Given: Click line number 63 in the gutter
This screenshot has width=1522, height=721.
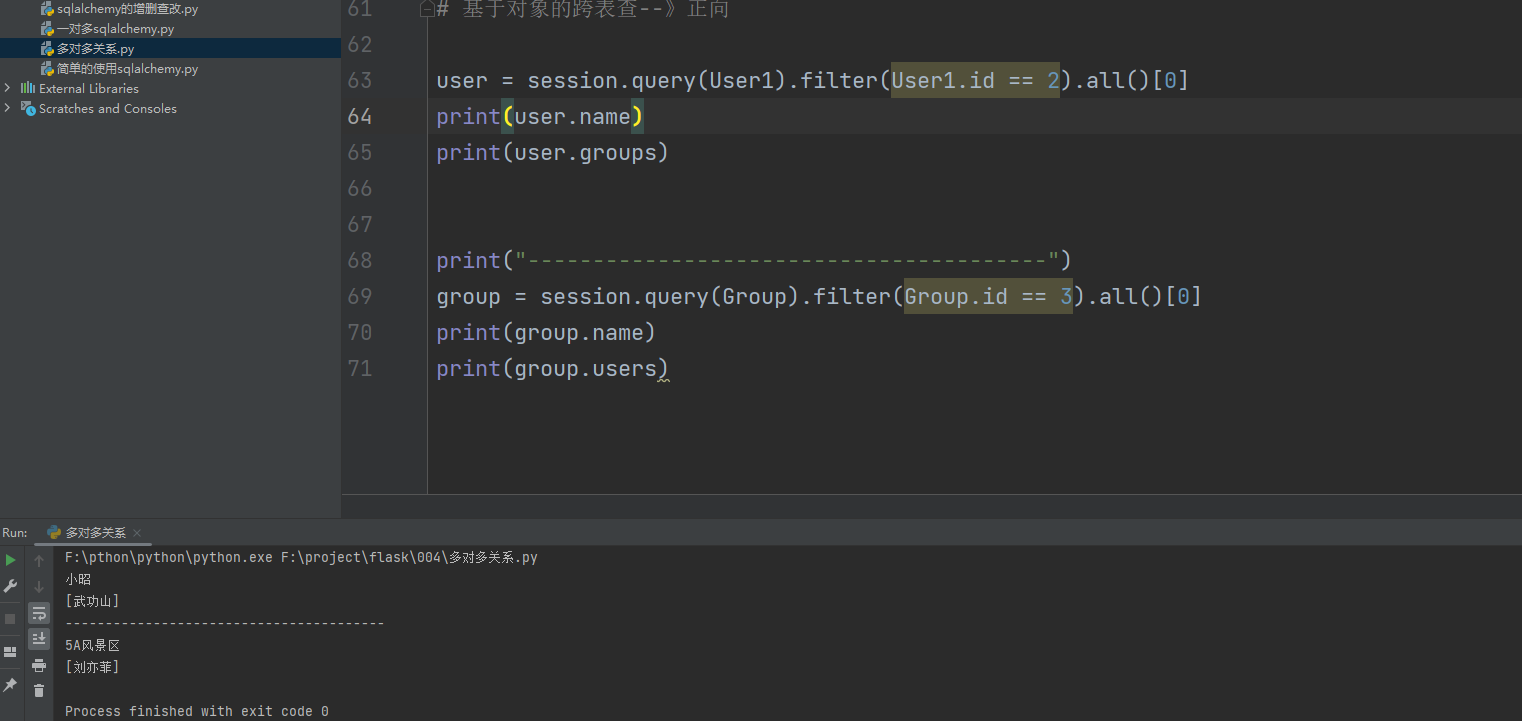Looking at the screenshot, I should (x=360, y=80).
